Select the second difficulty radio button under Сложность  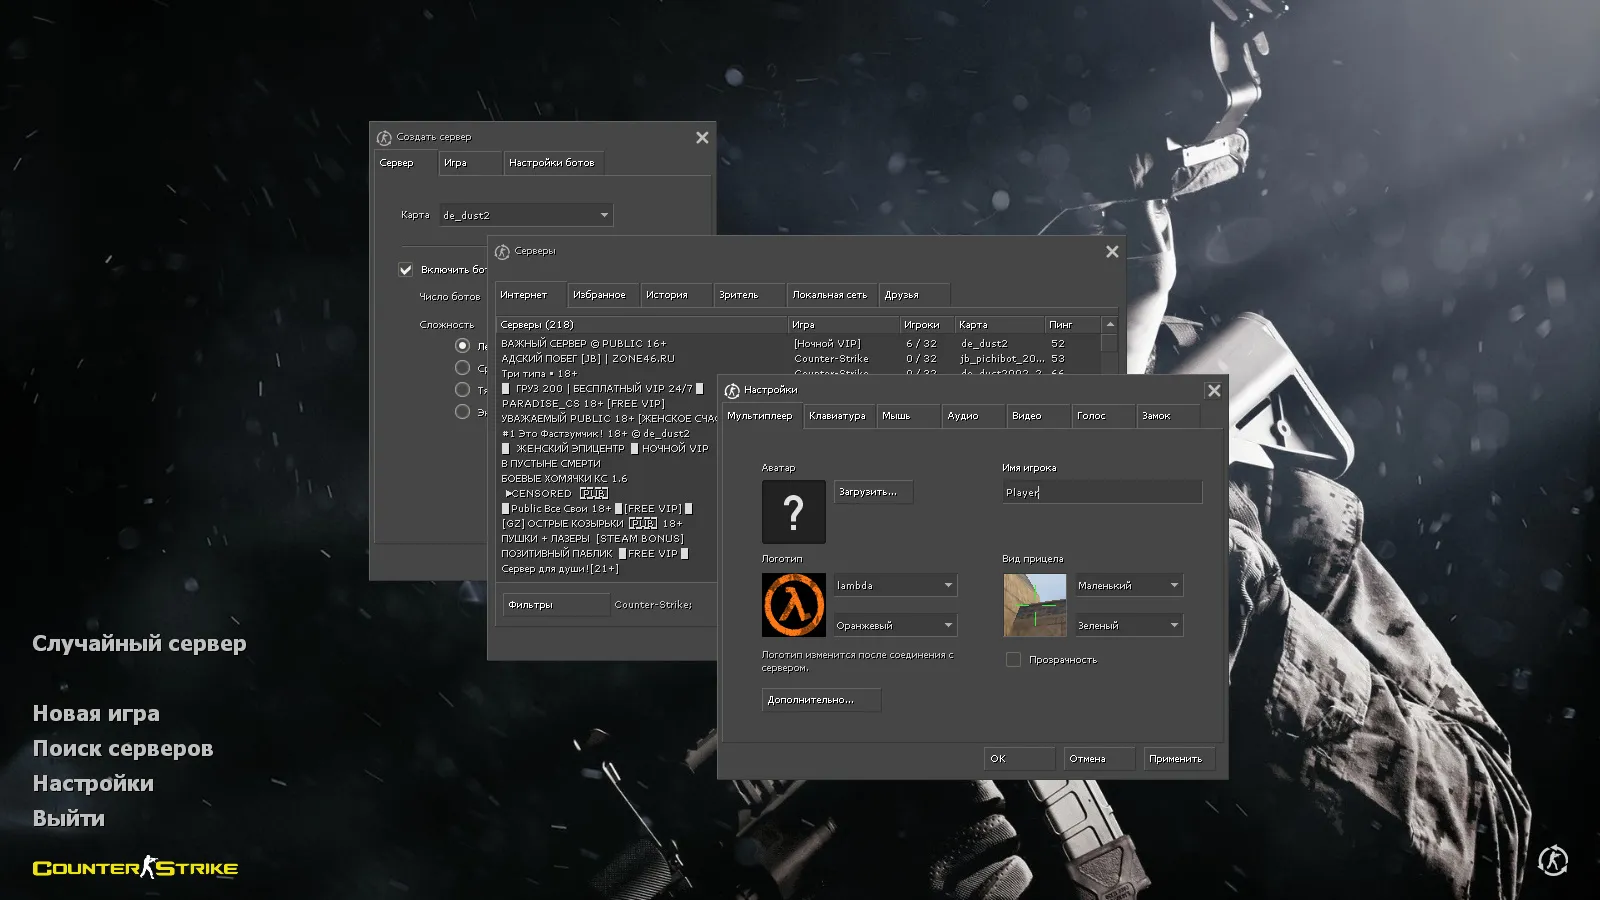click(x=462, y=367)
